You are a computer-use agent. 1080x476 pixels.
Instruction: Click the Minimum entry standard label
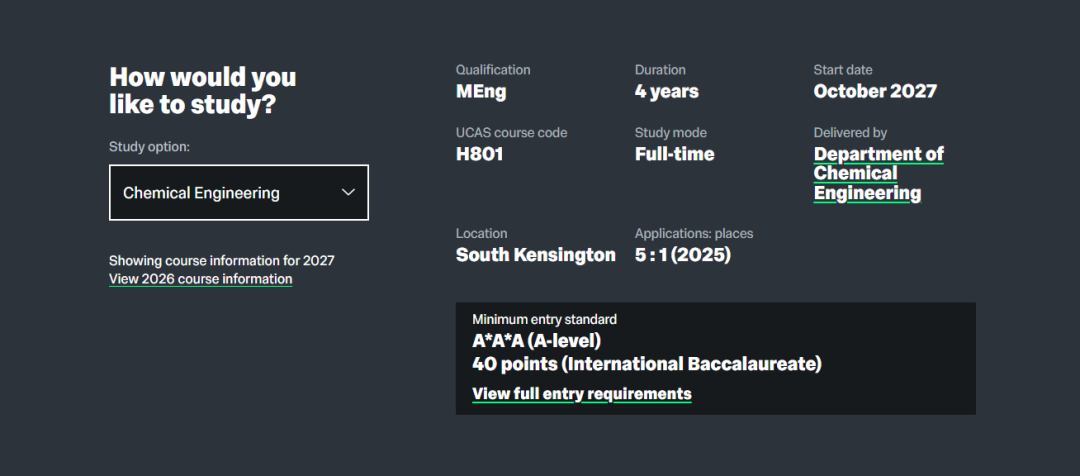(544, 319)
